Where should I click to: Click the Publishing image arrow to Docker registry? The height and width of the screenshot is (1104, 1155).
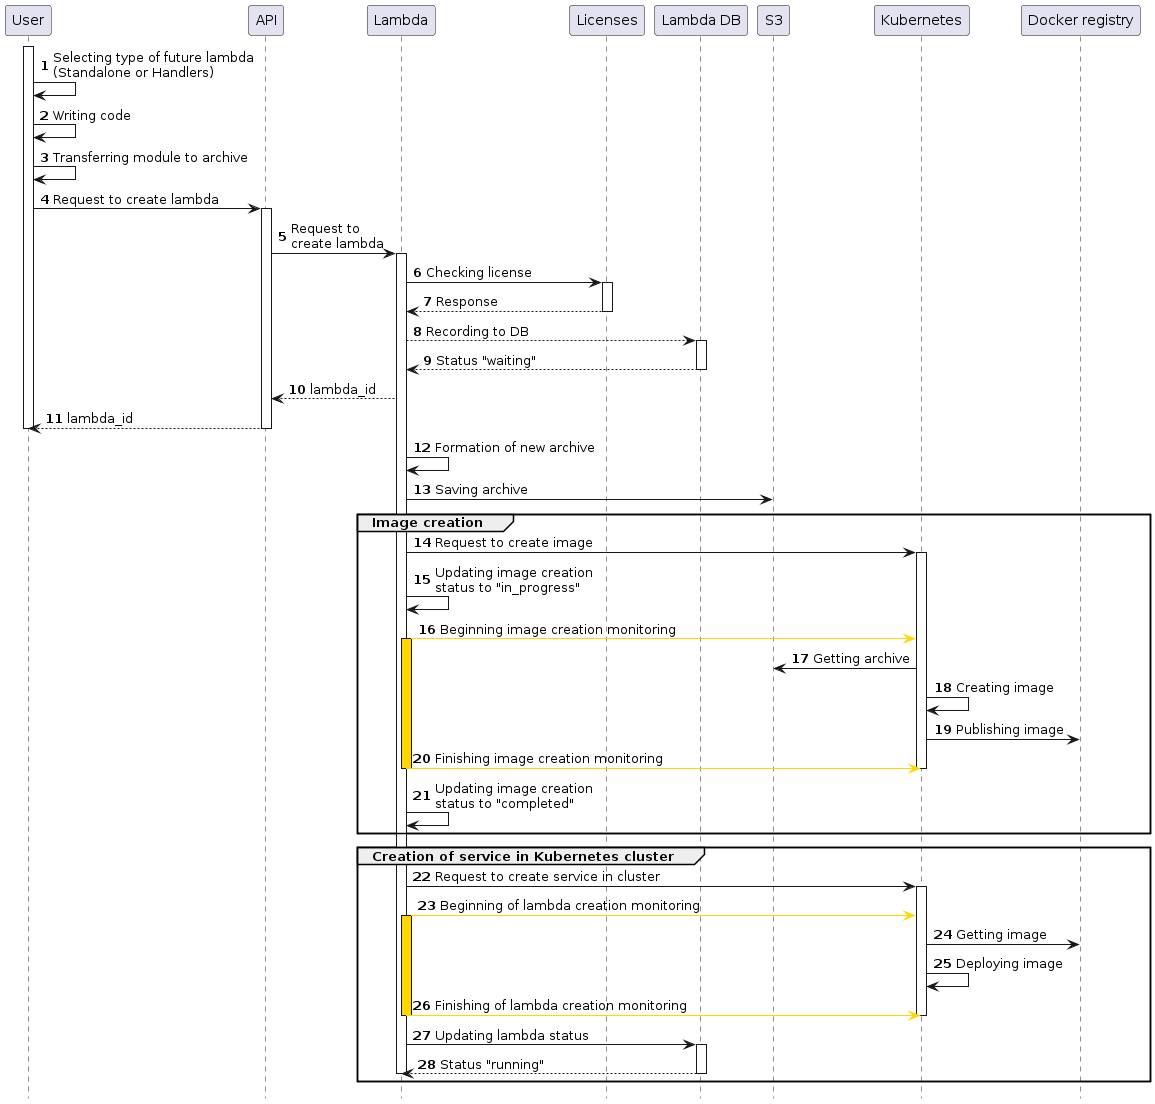[x=1000, y=739]
